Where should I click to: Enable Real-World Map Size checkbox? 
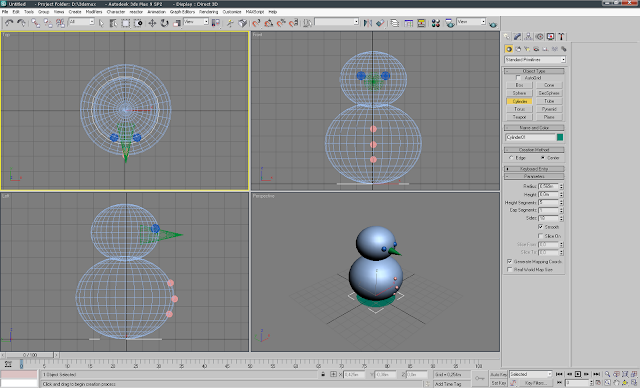pyautogui.click(x=509, y=270)
